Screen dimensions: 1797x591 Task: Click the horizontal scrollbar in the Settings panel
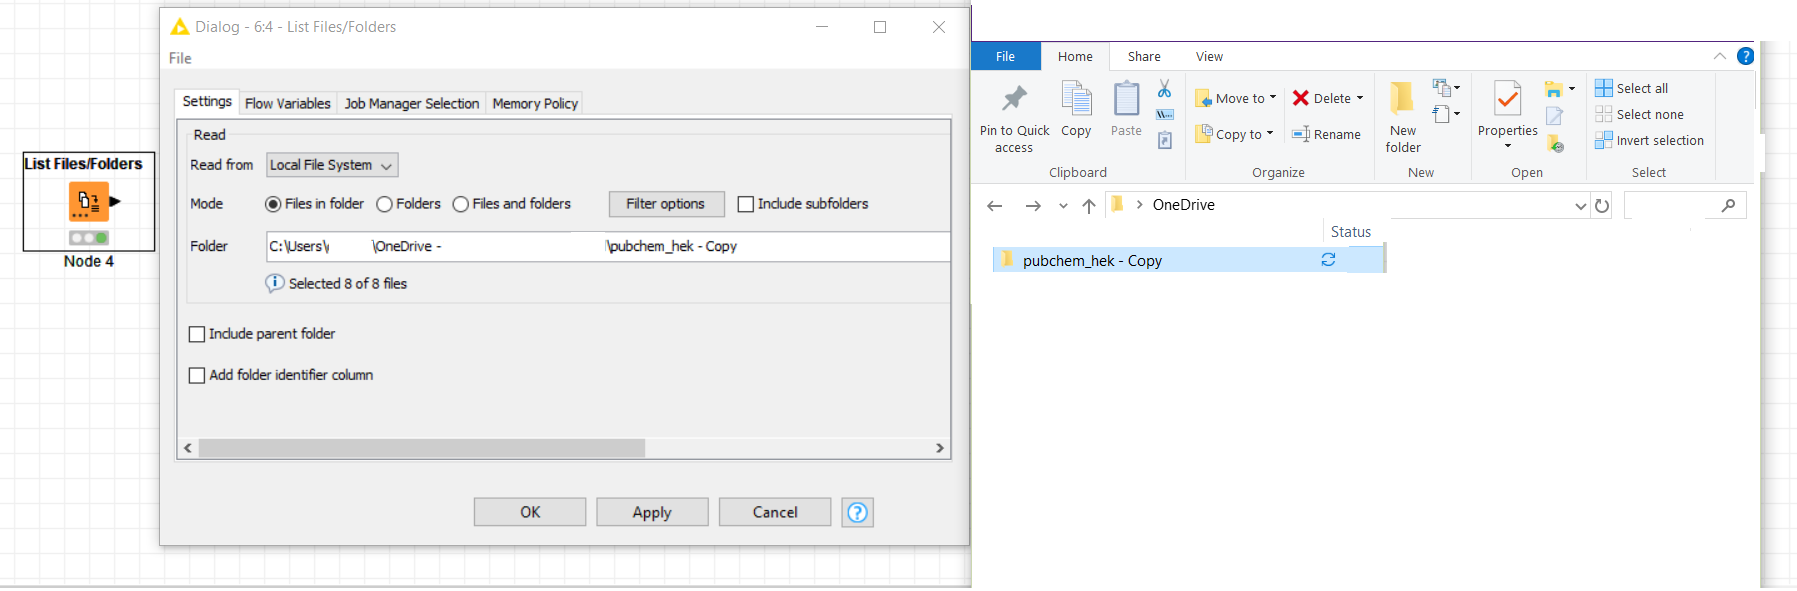421,448
